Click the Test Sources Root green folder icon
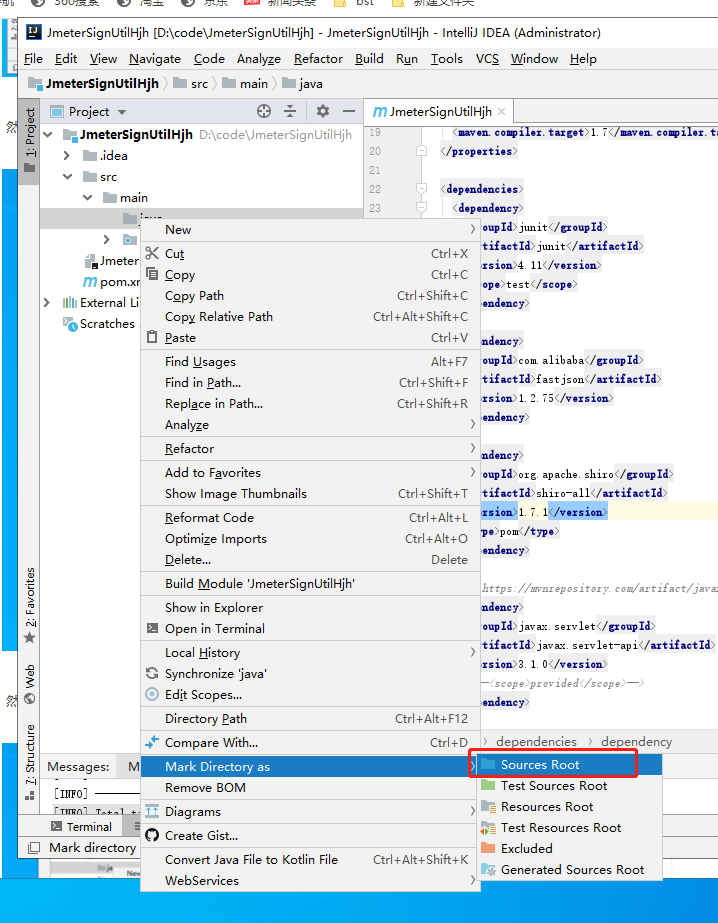The height and width of the screenshot is (923, 718). pyautogui.click(x=488, y=785)
